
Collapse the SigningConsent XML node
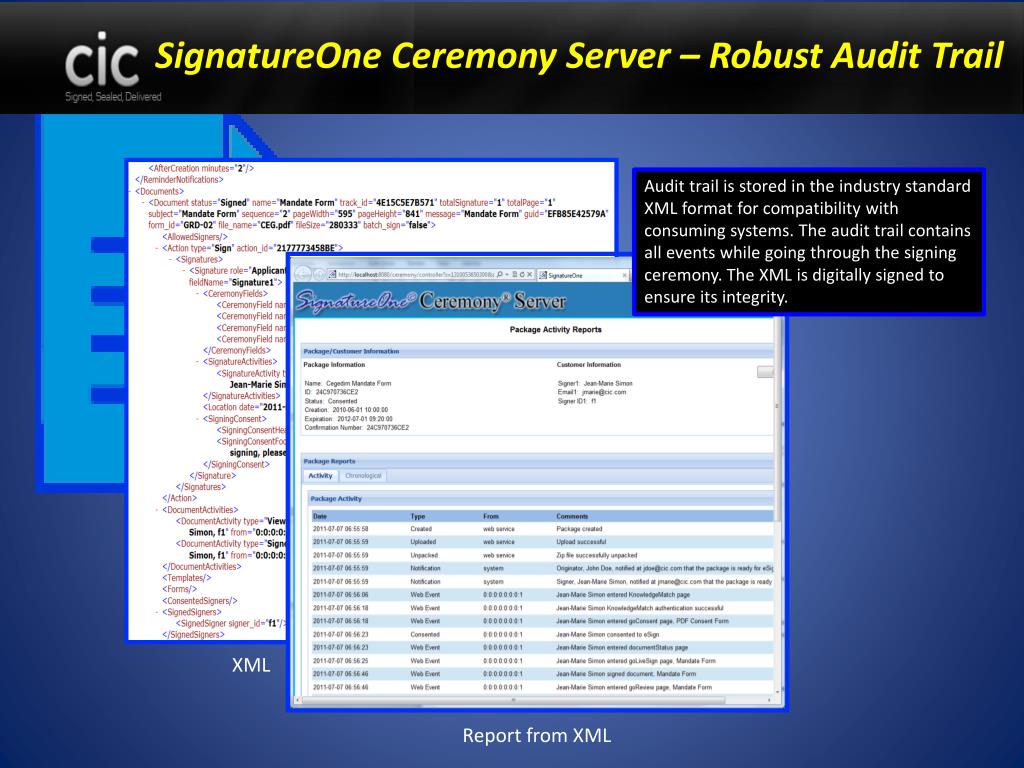click(198, 419)
